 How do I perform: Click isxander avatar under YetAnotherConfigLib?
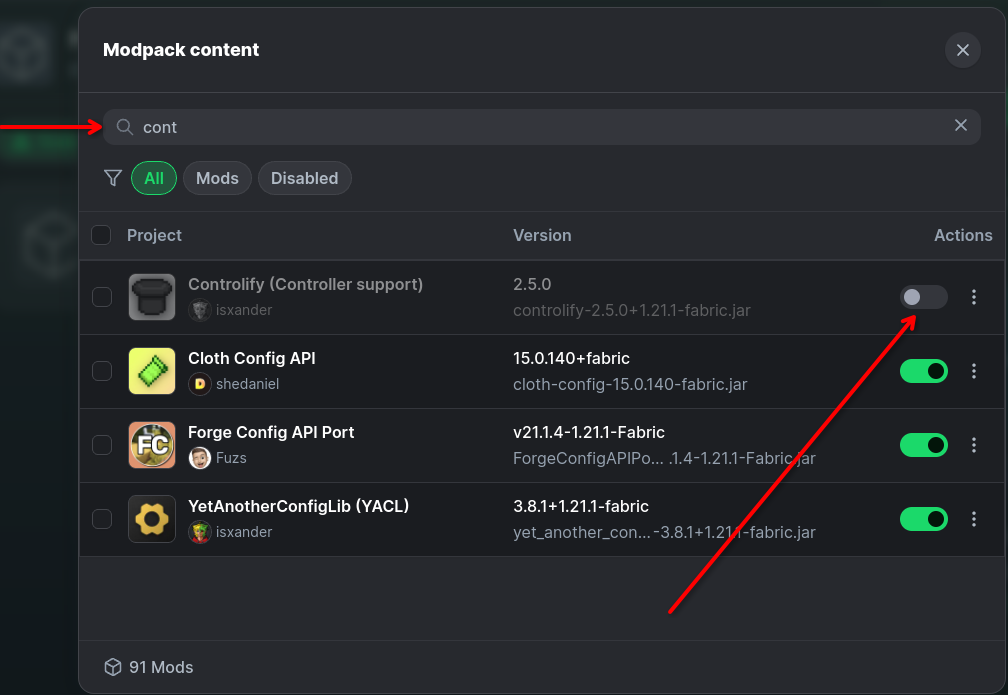[200, 532]
